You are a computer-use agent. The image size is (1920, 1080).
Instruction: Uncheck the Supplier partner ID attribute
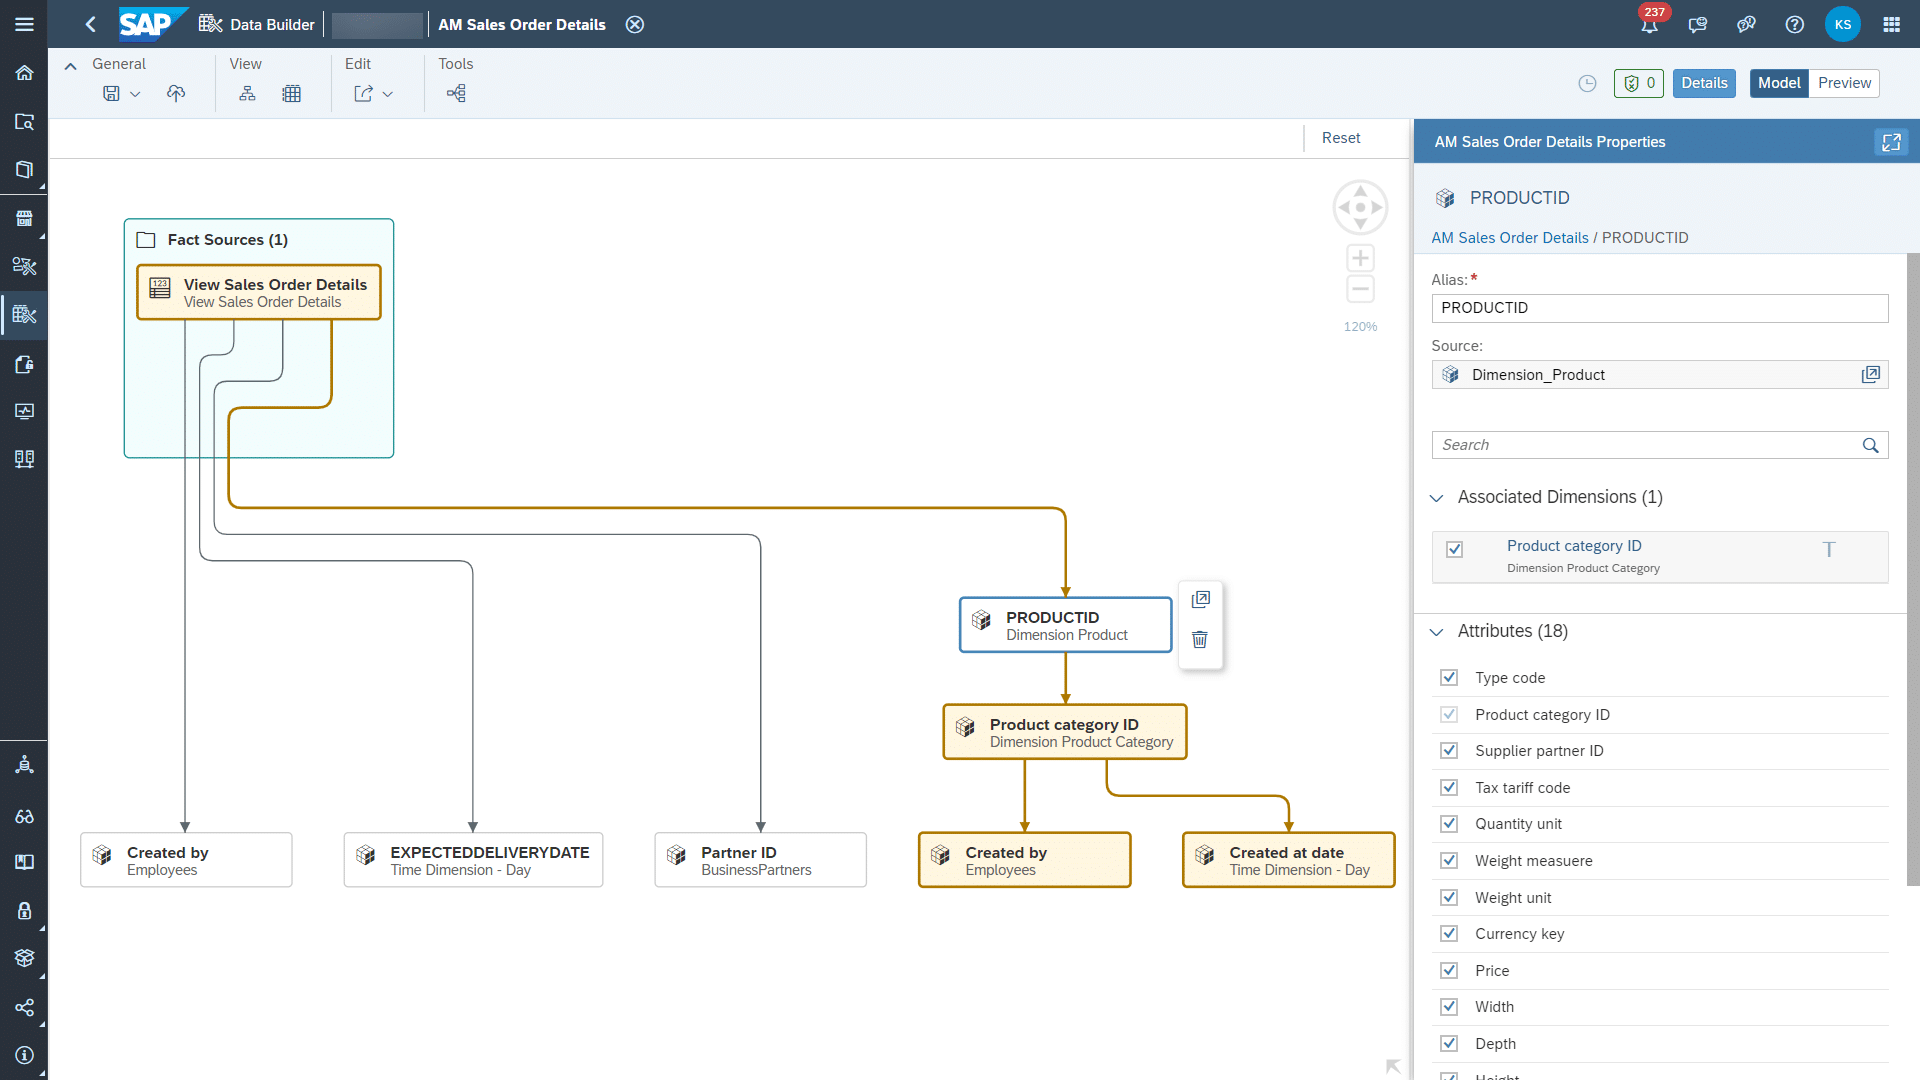[x=1451, y=750]
